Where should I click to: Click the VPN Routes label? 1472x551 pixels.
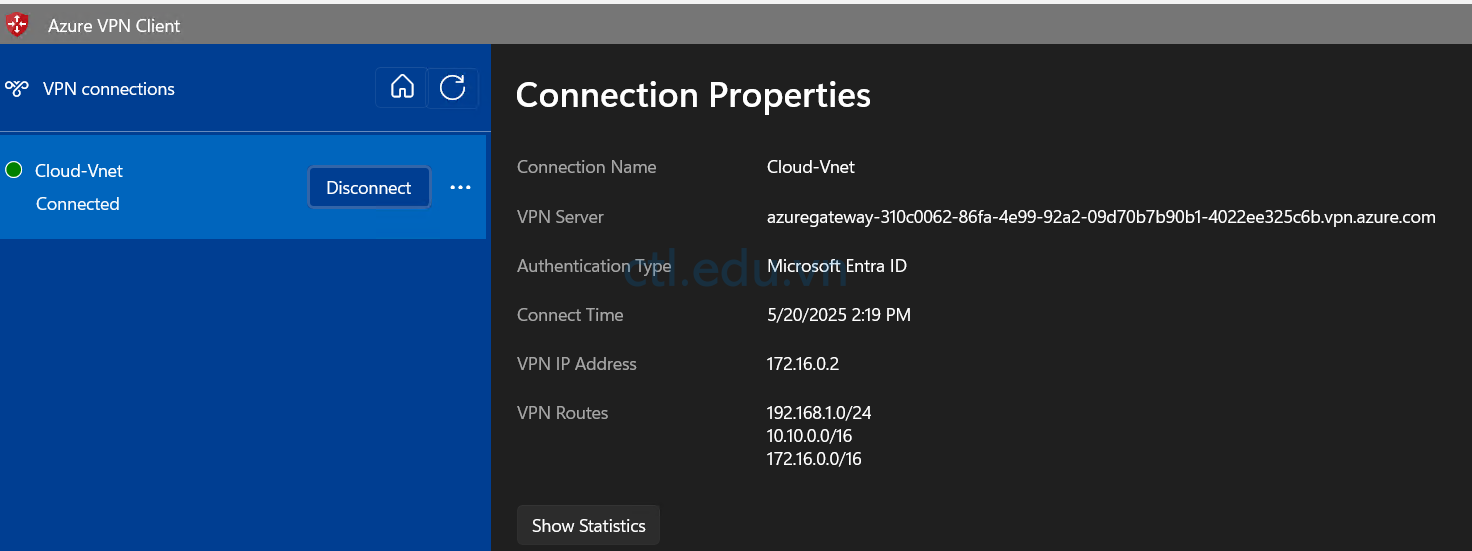point(563,413)
